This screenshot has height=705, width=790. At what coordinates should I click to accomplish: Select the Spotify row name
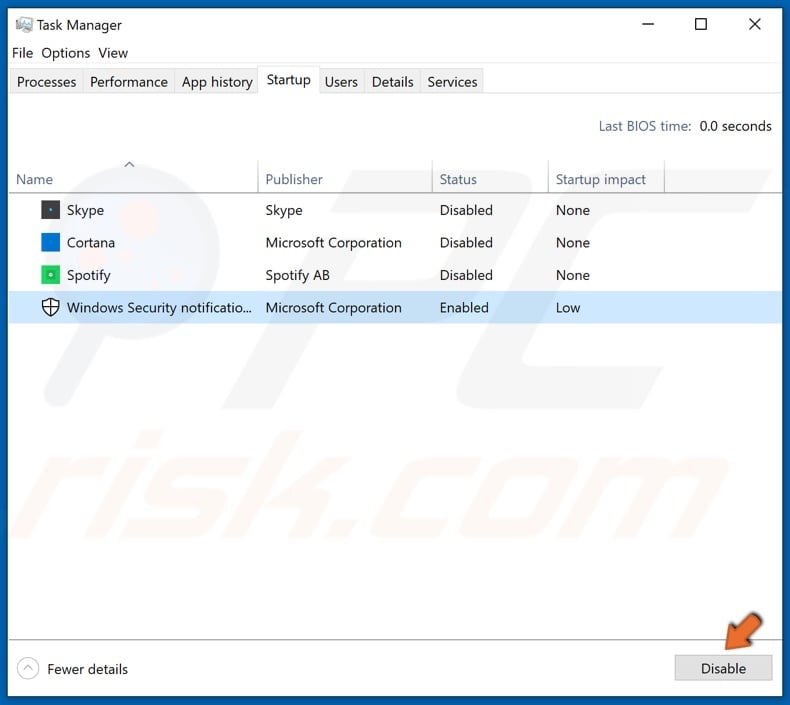pos(89,275)
